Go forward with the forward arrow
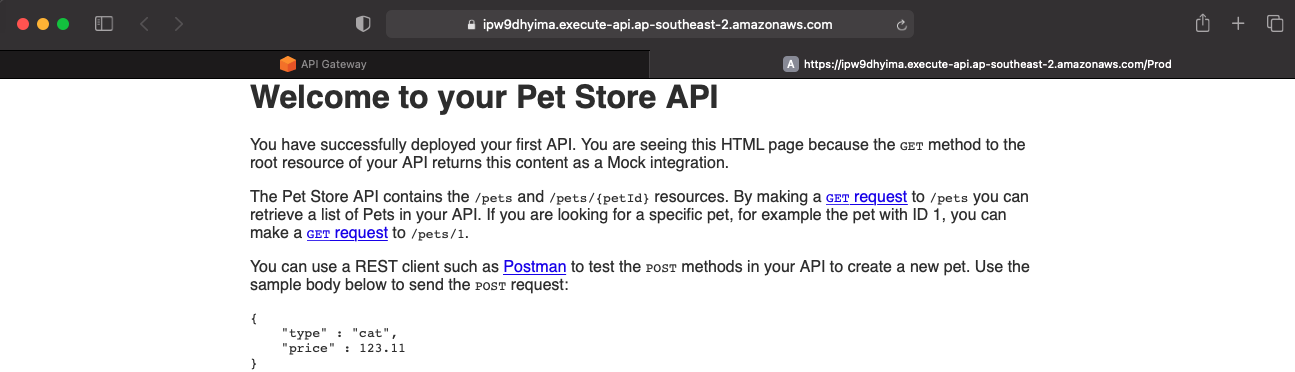The height and width of the screenshot is (372, 1295). tap(178, 24)
